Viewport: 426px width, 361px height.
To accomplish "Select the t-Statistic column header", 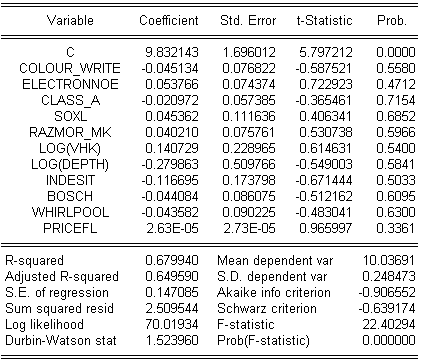I will pyautogui.click(x=324, y=21).
